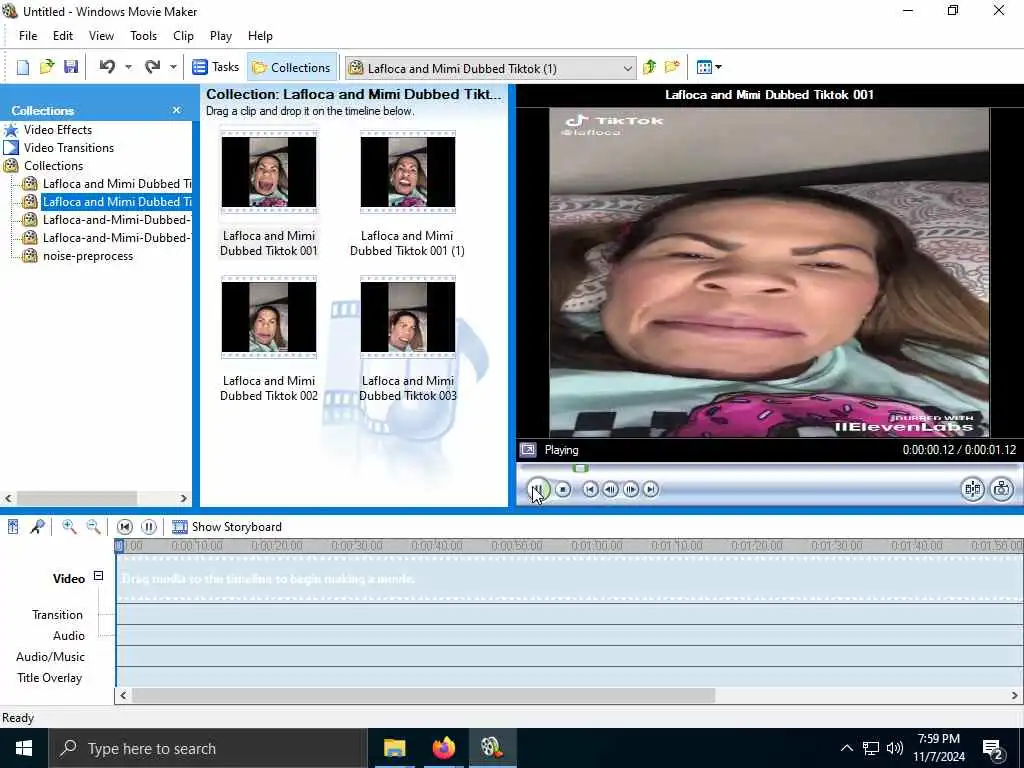
Task: Toggle the Tasks pane button
Action: (x=216, y=67)
